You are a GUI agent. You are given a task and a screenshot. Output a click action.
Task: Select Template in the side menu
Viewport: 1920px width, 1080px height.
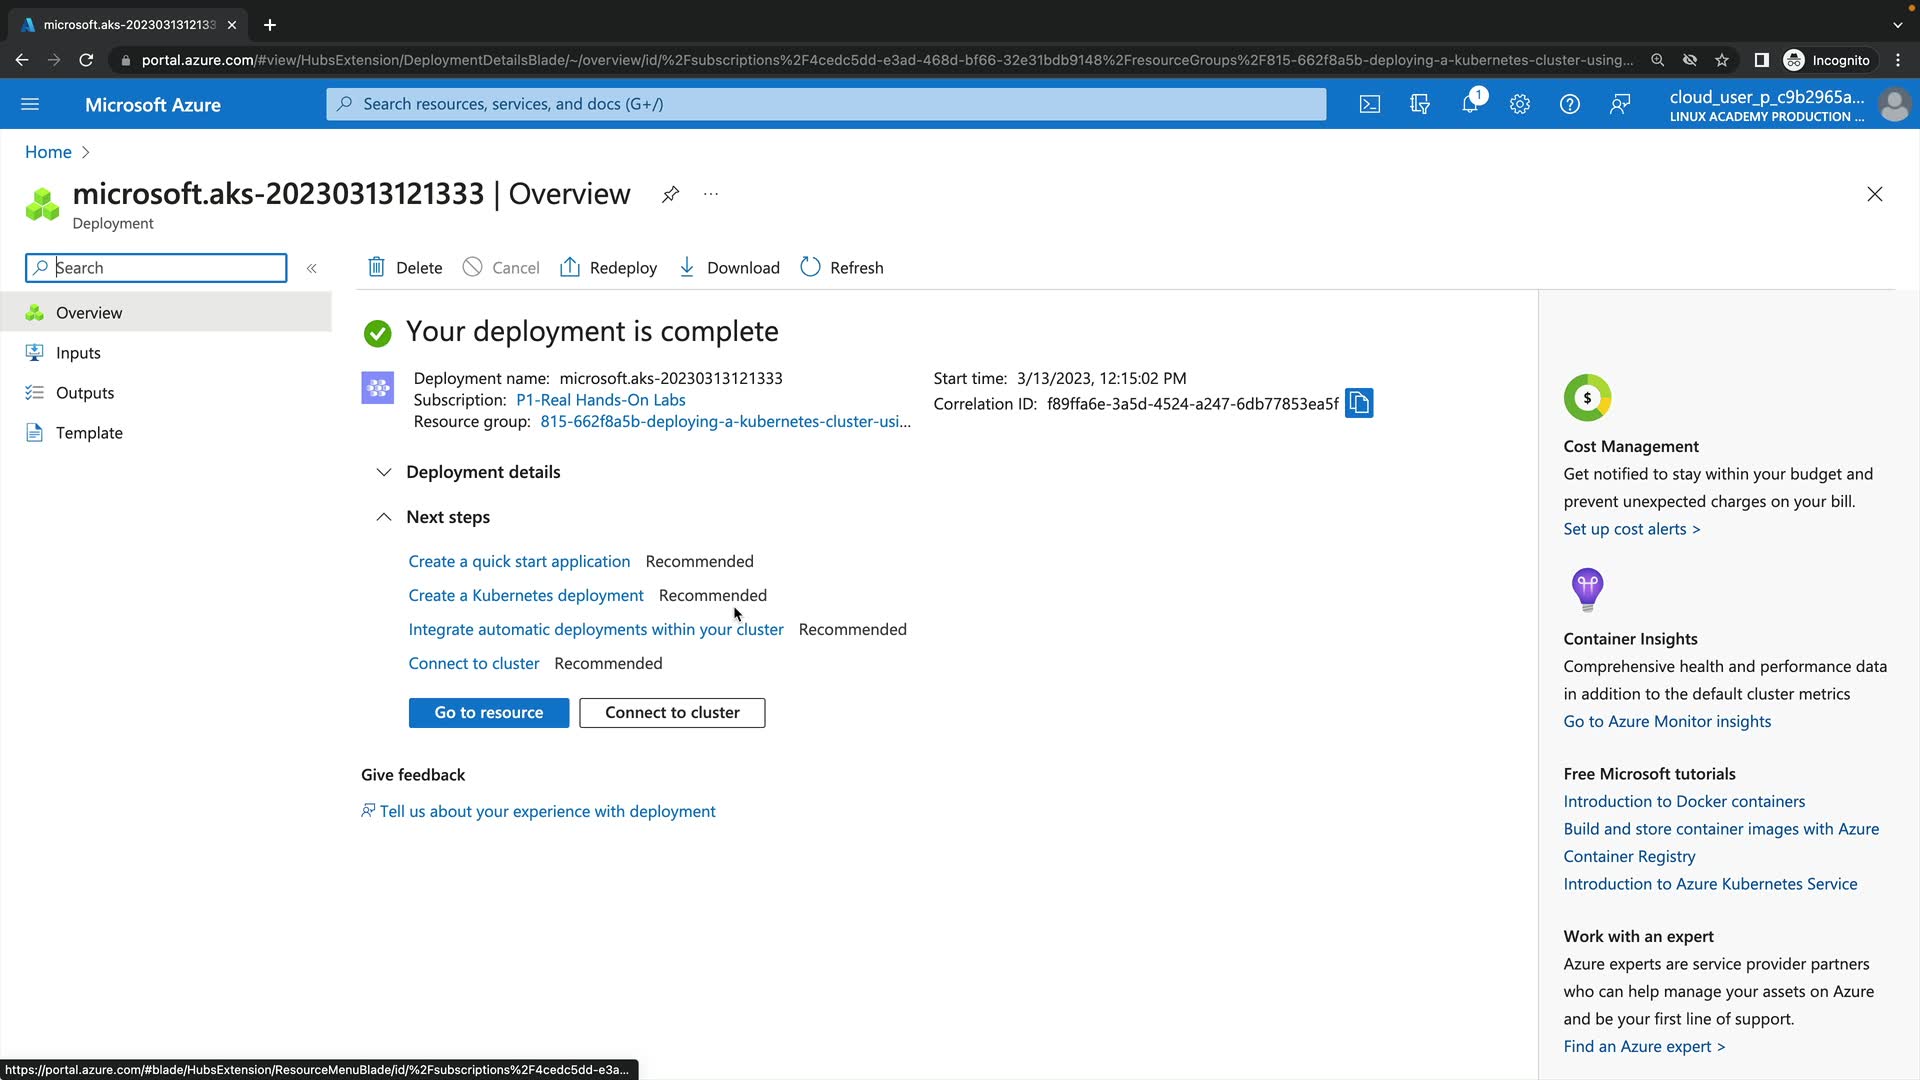[89, 433]
